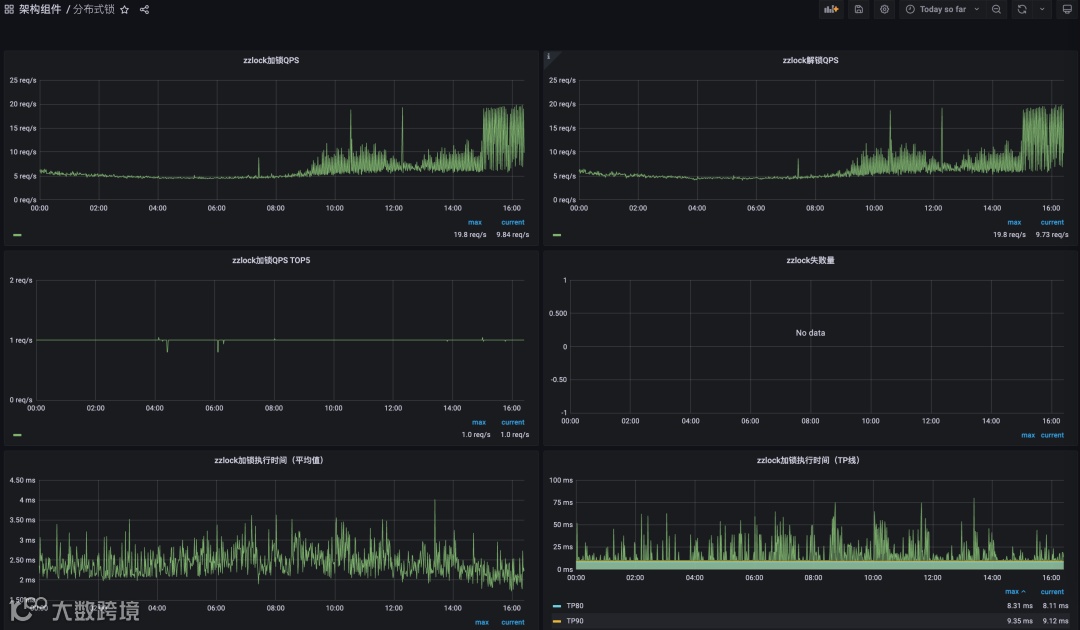Image resolution: width=1080 pixels, height=630 pixels.
Task: Share the dashboard via share icon
Action: 144,10
